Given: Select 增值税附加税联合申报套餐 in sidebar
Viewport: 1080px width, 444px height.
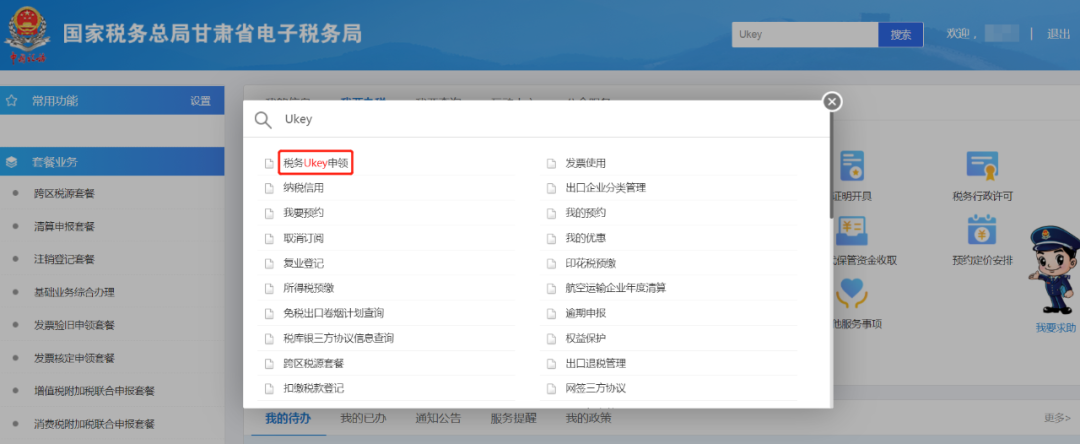Looking at the screenshot, I should tap(94, 391).
